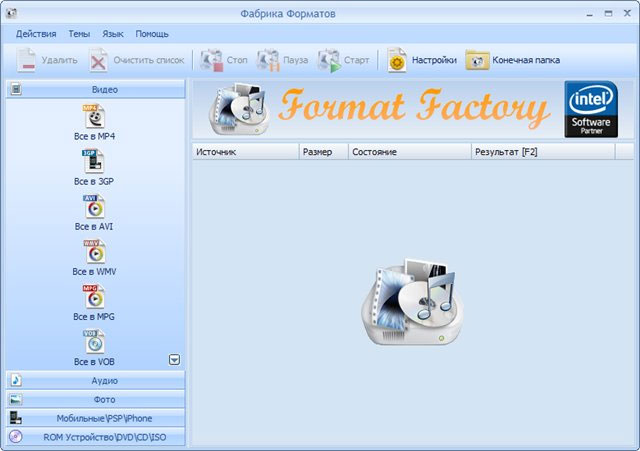Click the ROM disc icon
Screen dimensions: 640x451
(x=16, y=436)
